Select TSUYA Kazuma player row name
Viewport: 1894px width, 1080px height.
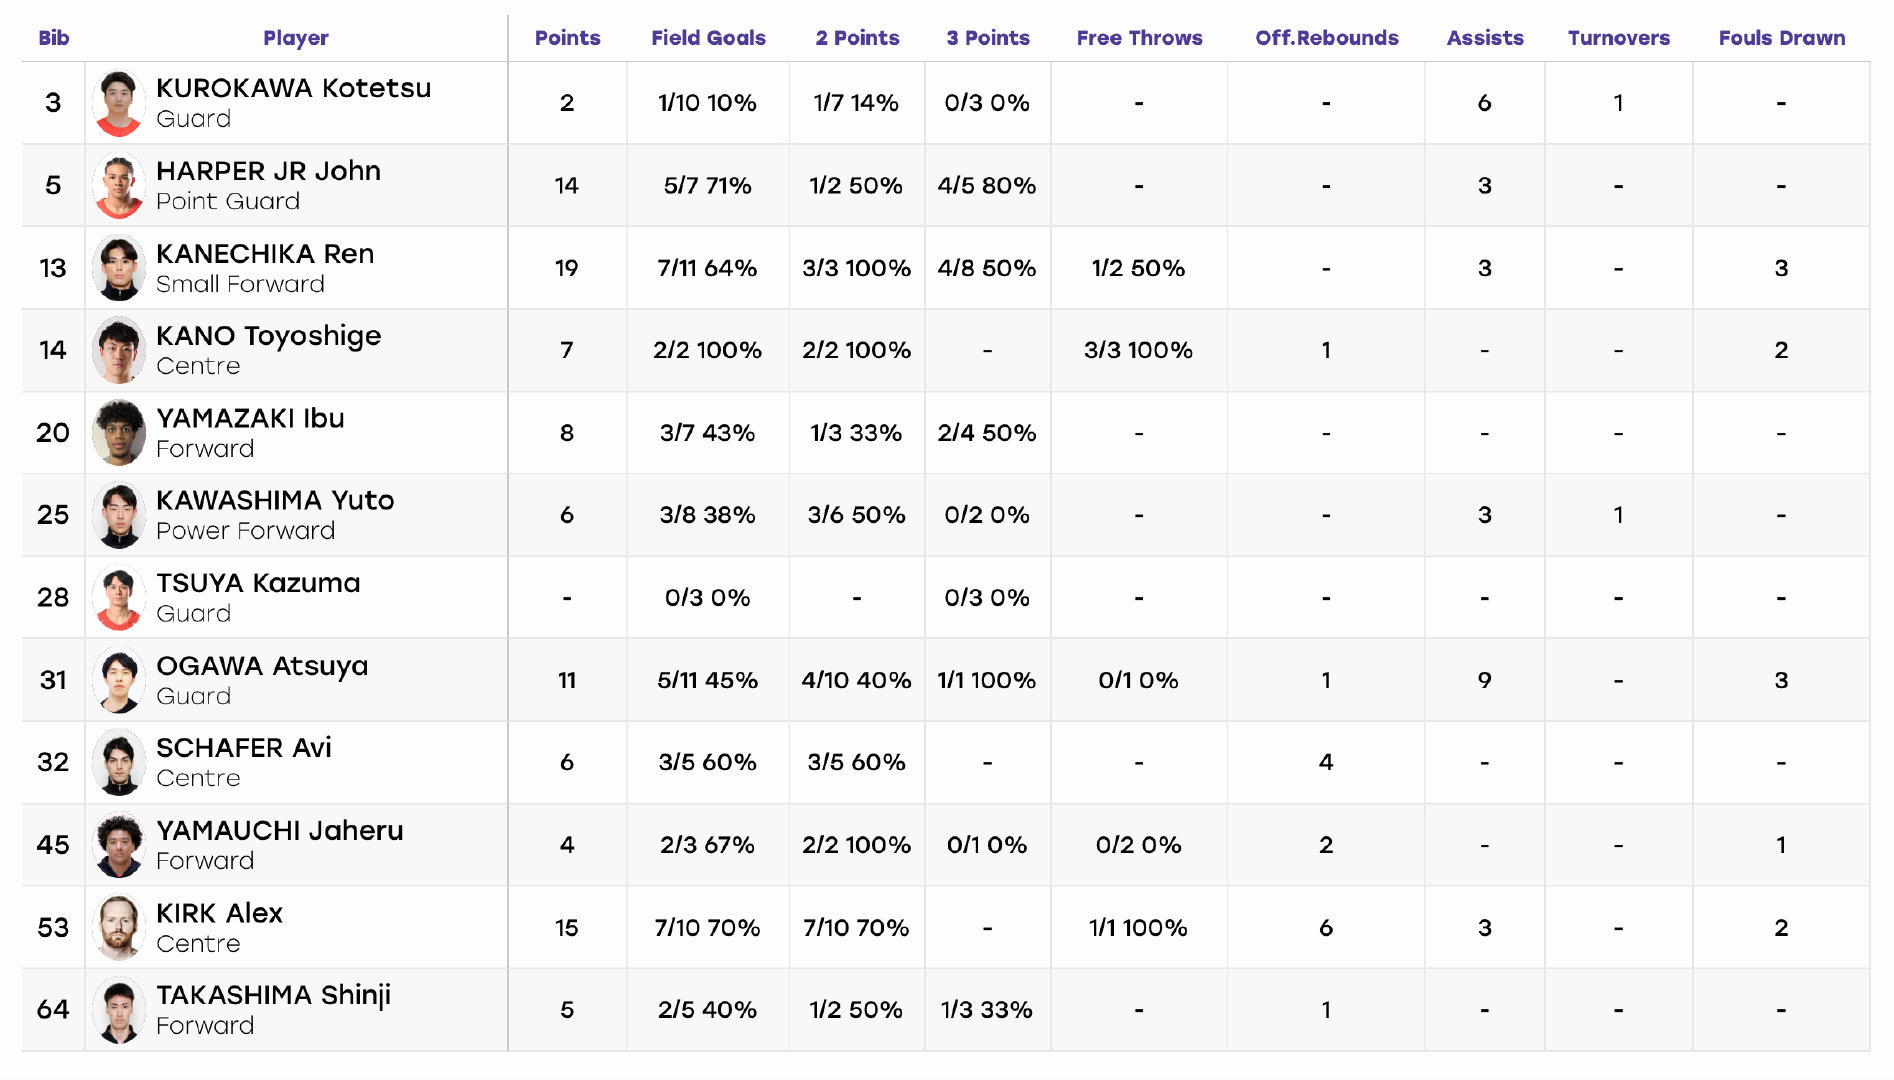[x=258, y=583]
